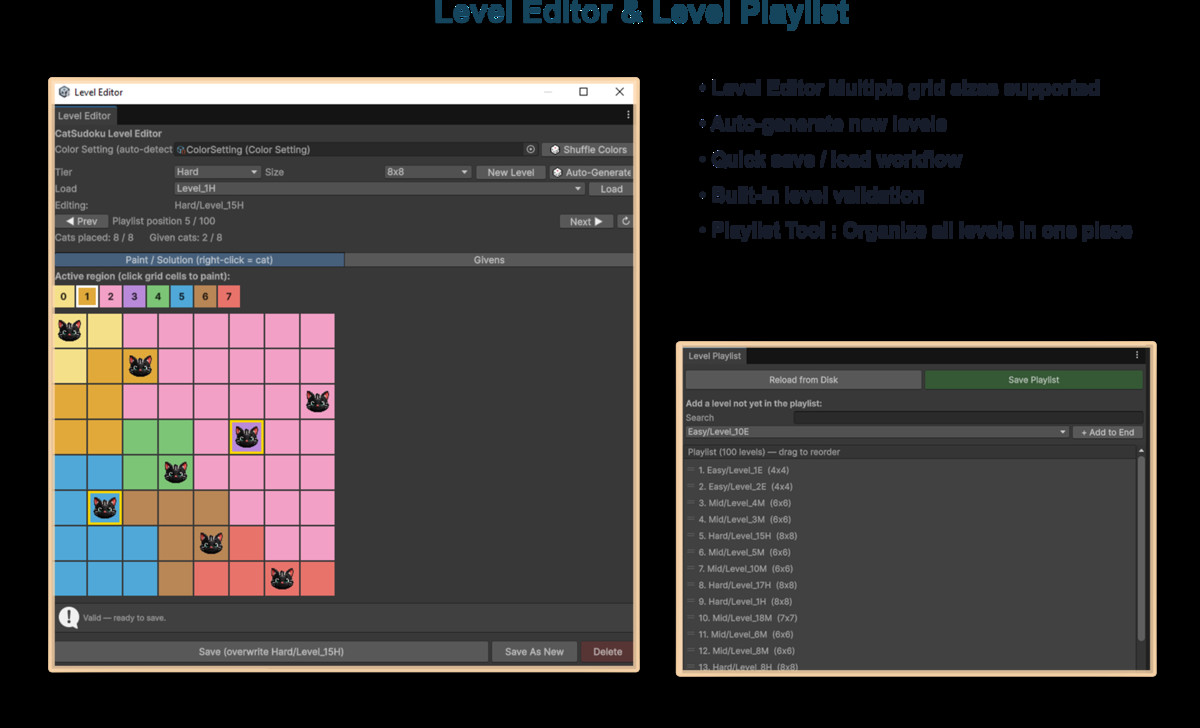Screen dimensions: 1200x728
Task: Select playlist row 10. Mid/Level_18M
Action: click(x=911, y=618)
